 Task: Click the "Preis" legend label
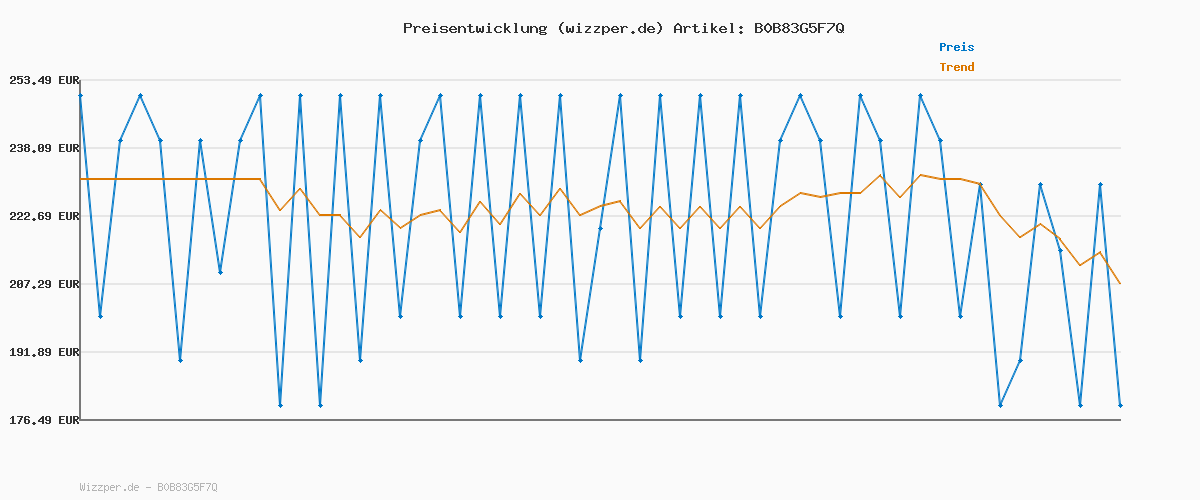coord(956,47)
